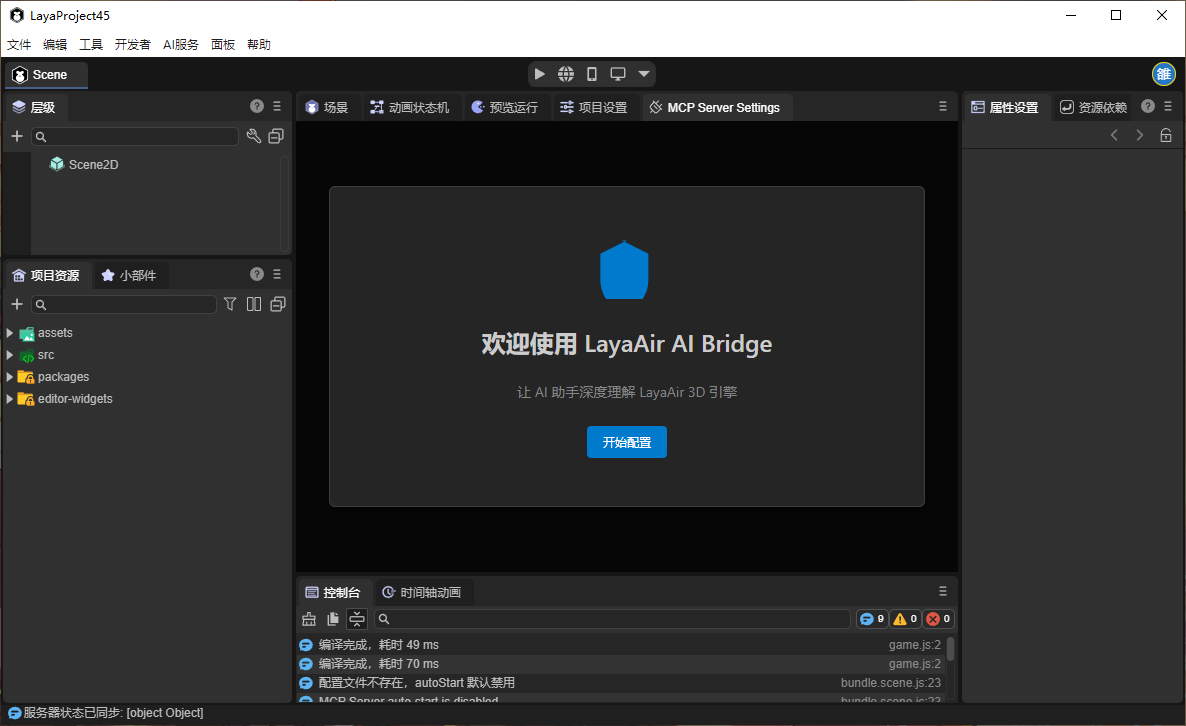This screenshot has height=726, width=1186.
Task: Switch to the 动画状态机 tab
Action: (409, 107)
